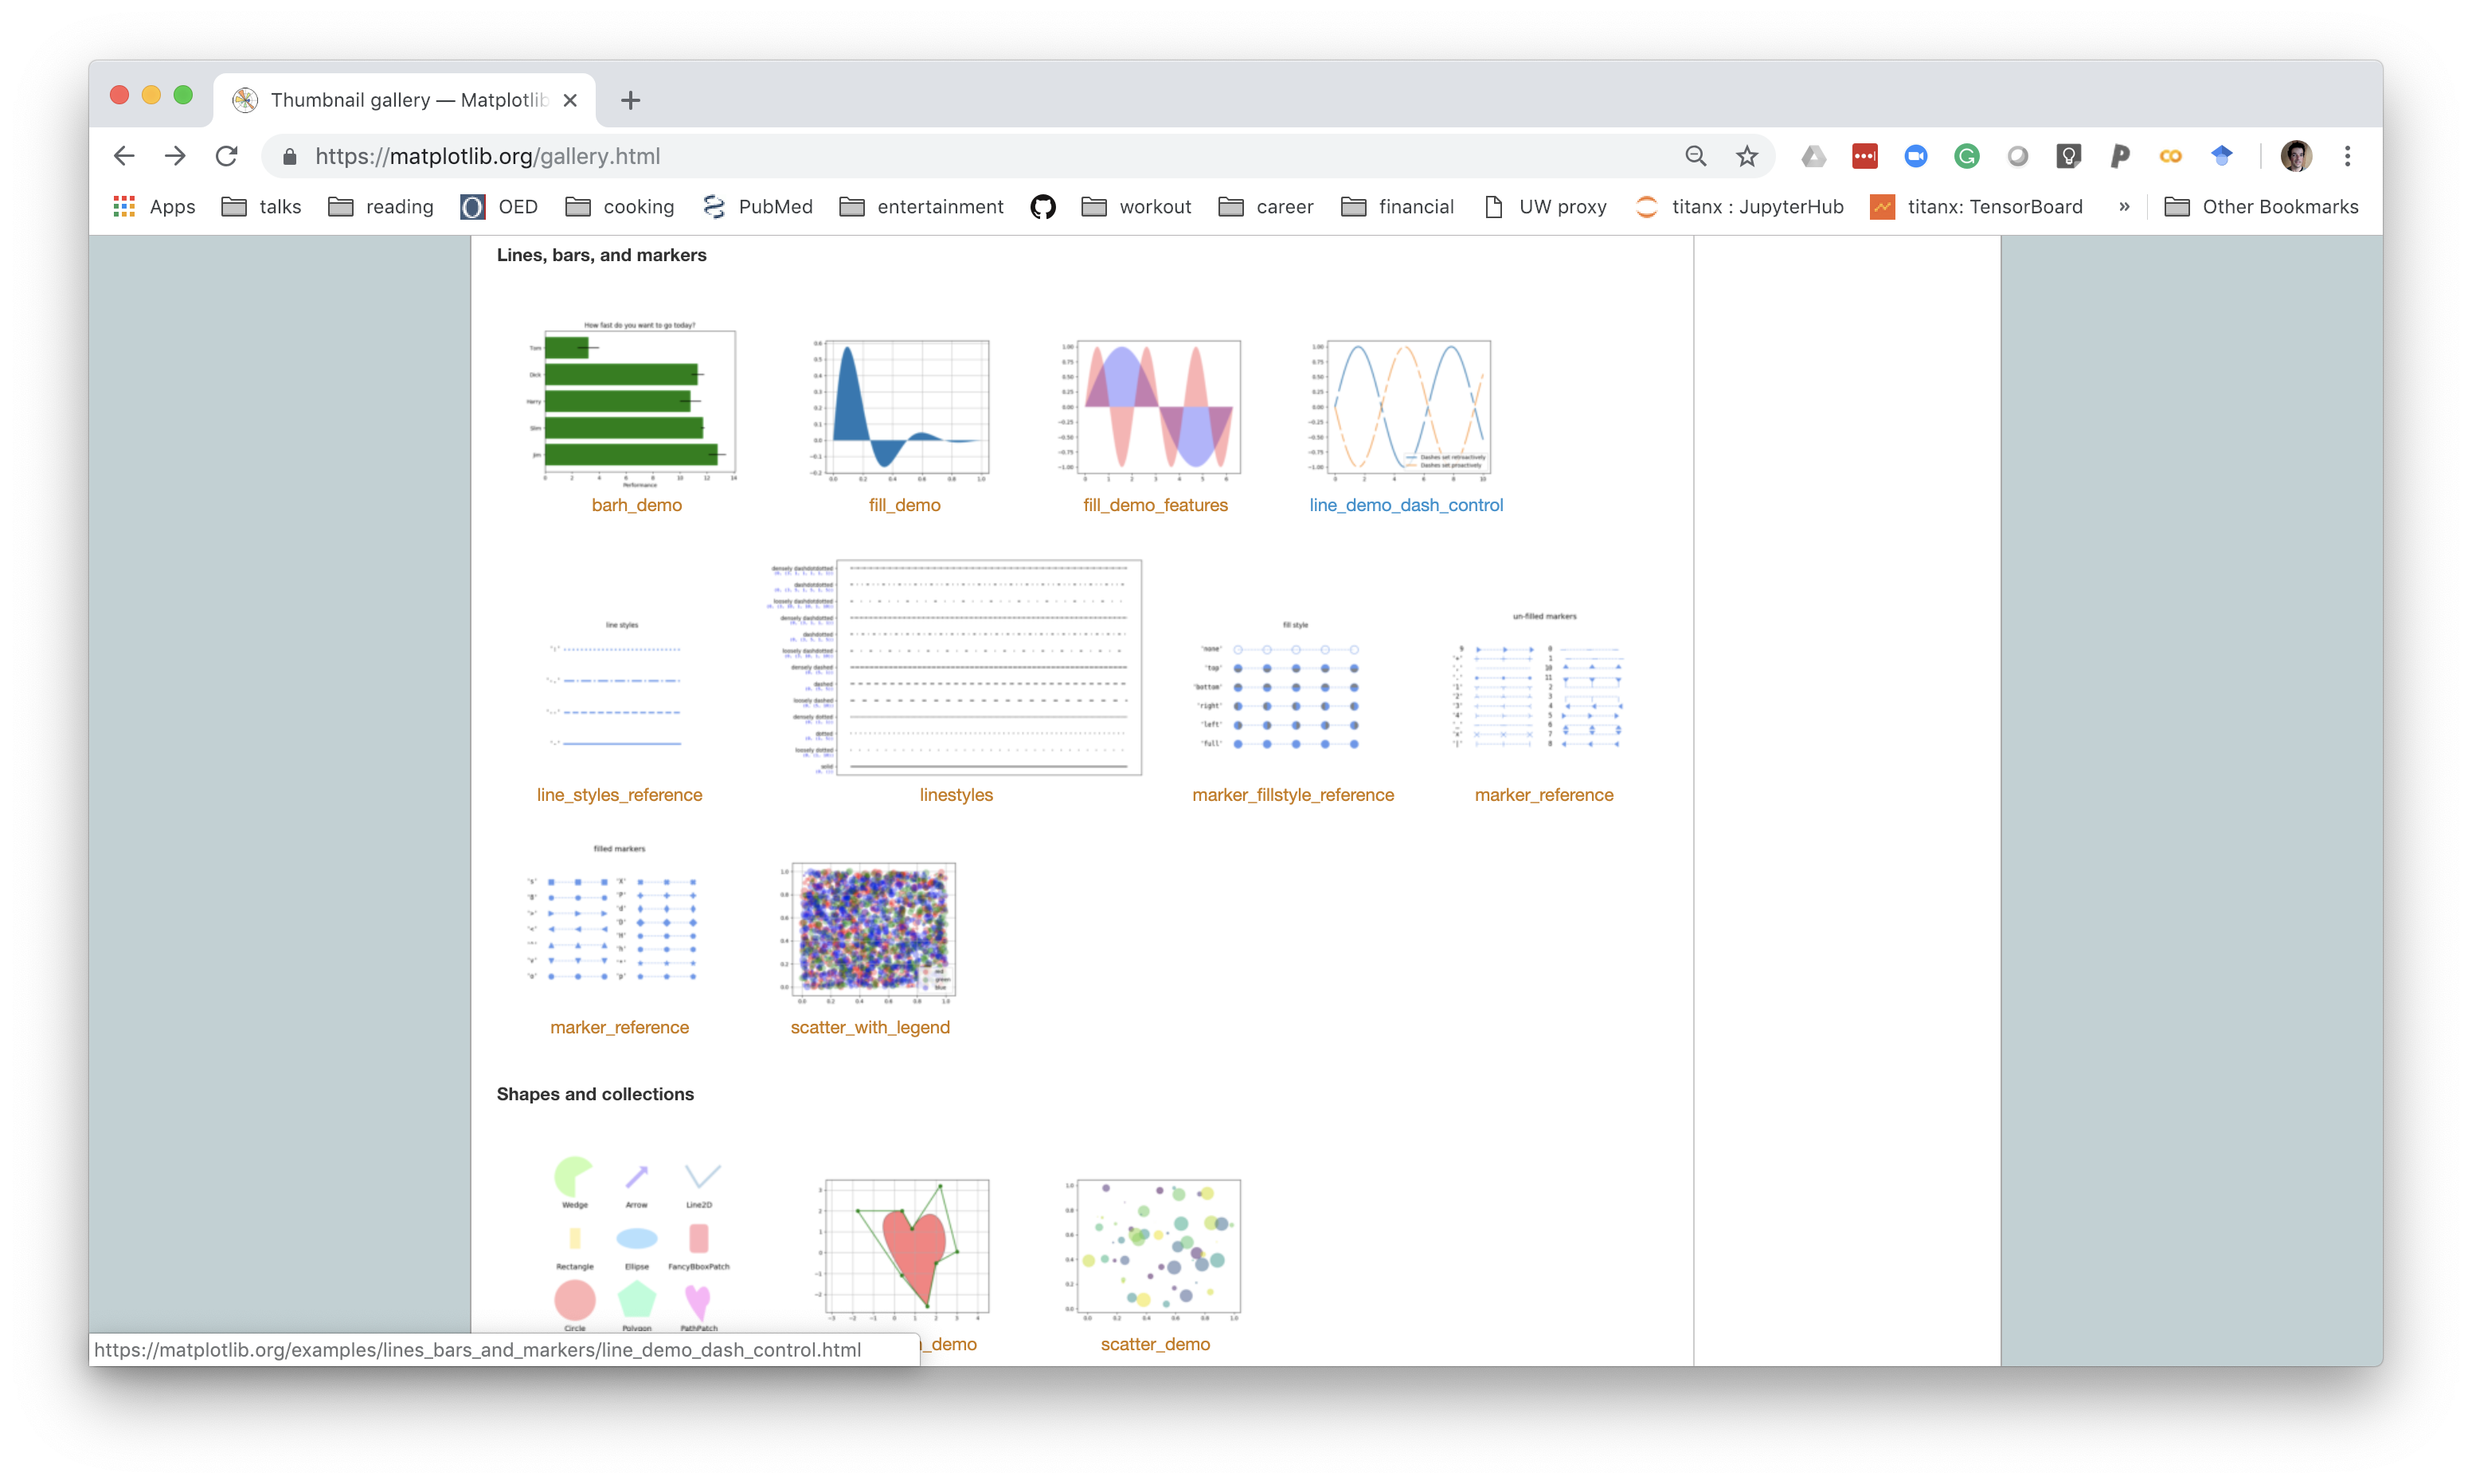
Task: Open the marker_reference link under unfilled markers
Action: coord(1544,795)
